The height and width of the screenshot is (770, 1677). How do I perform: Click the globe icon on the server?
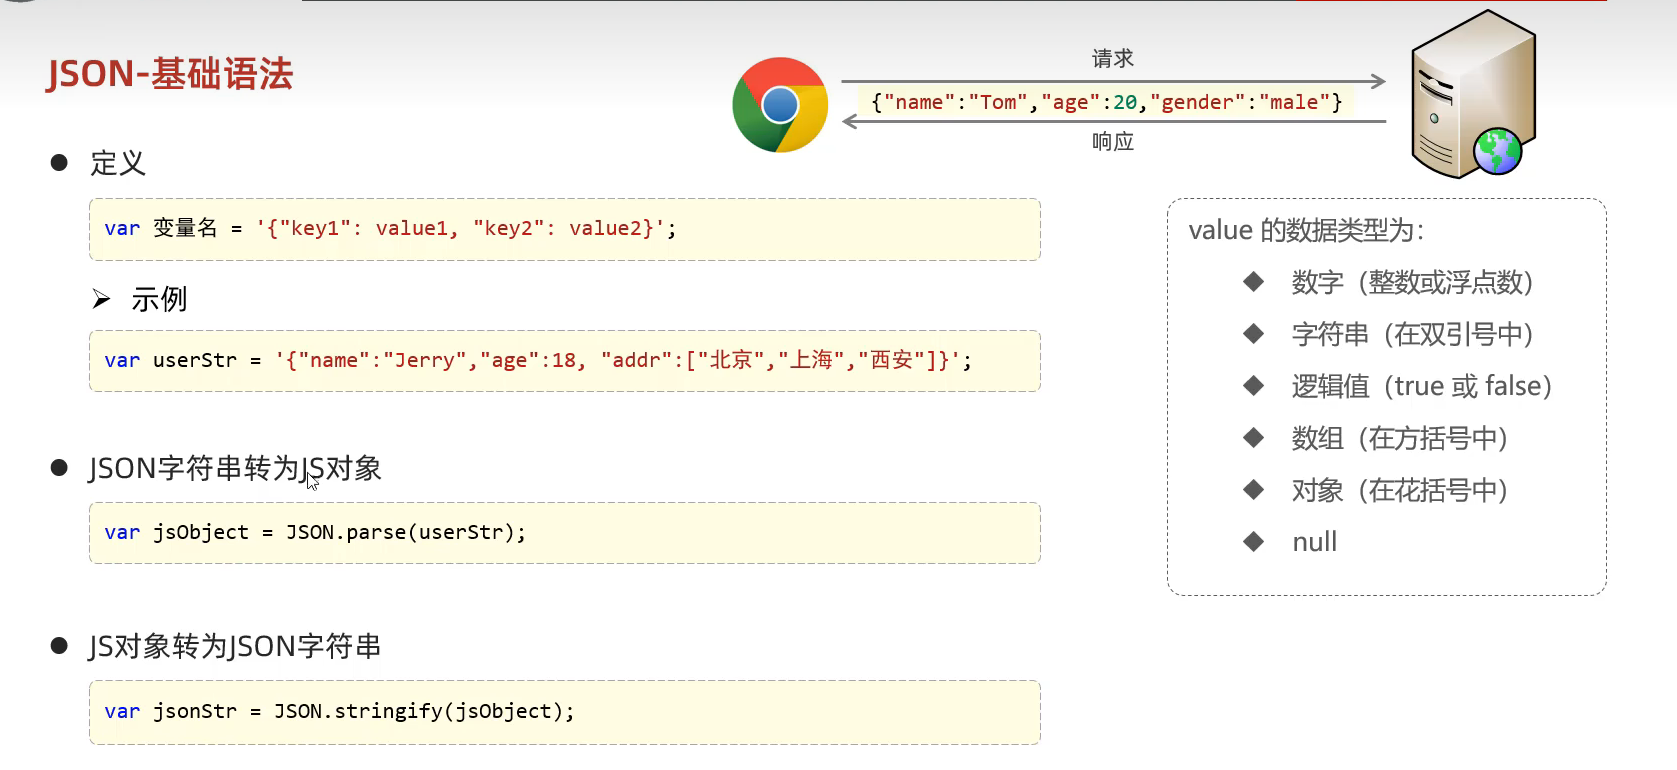(x=1497, y=152)
